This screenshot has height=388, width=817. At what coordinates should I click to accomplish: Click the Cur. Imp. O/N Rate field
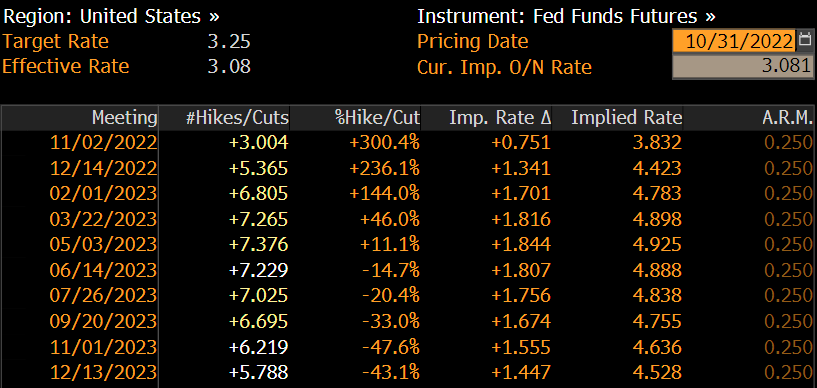pos(743,67)
